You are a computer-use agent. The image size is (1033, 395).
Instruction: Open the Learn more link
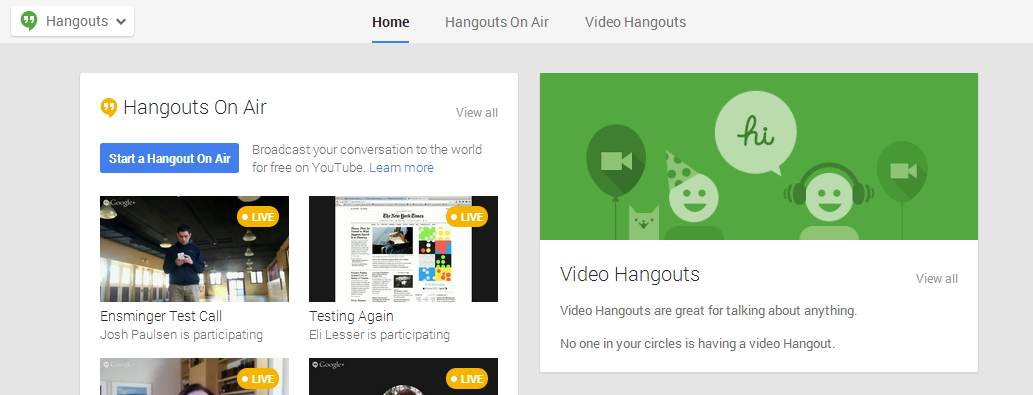tap(401, 168)
